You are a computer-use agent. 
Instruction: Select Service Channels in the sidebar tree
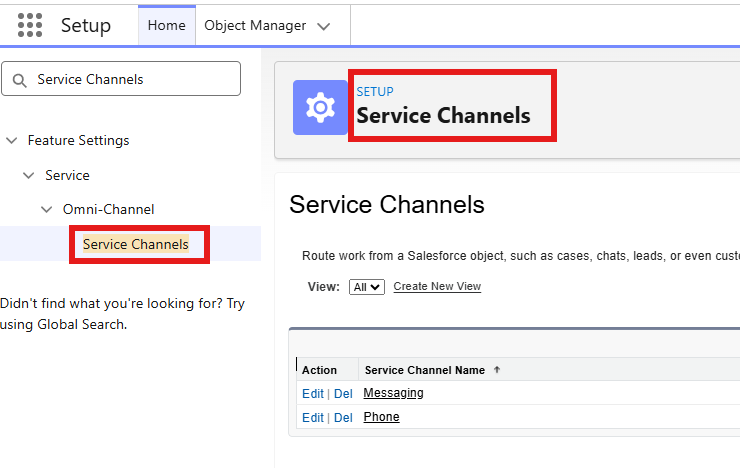pyautogui.click(x=135, y=244)
